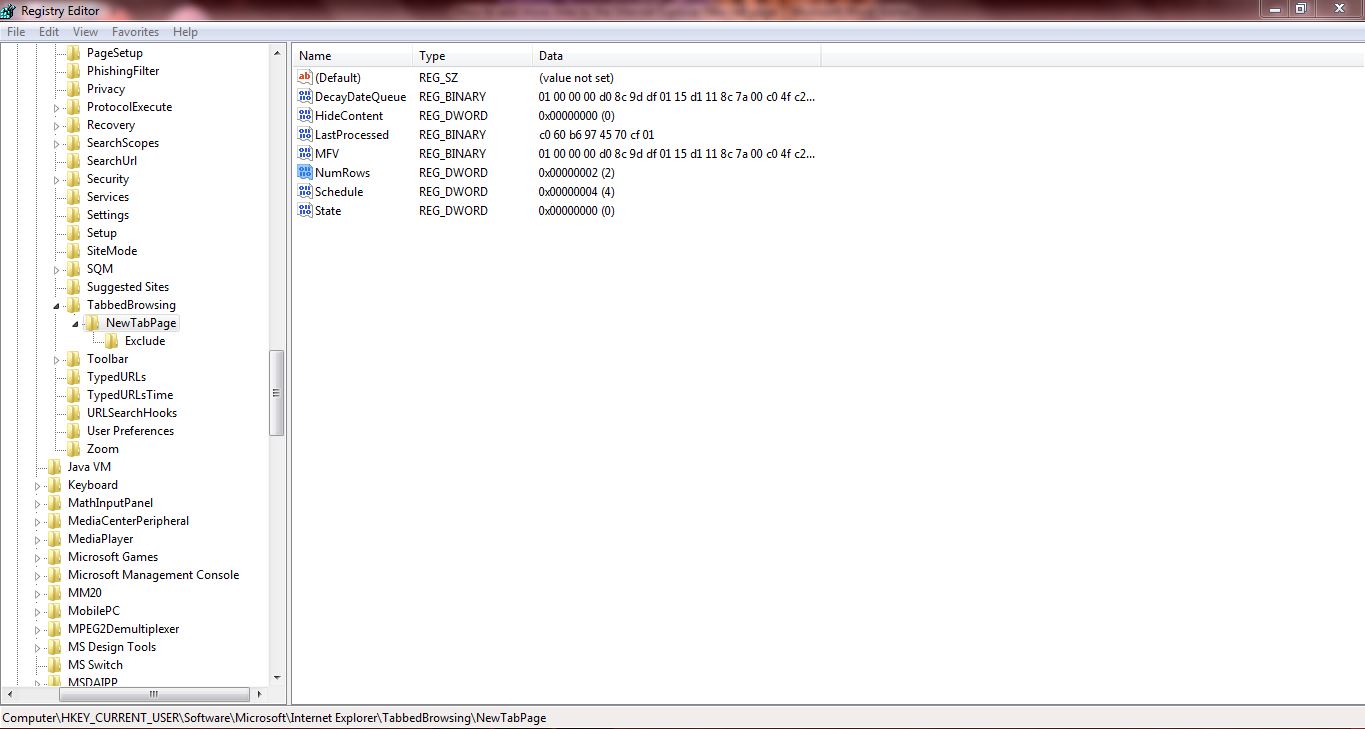
Task: Select the Setup key
Action: (x=102, y=233)
